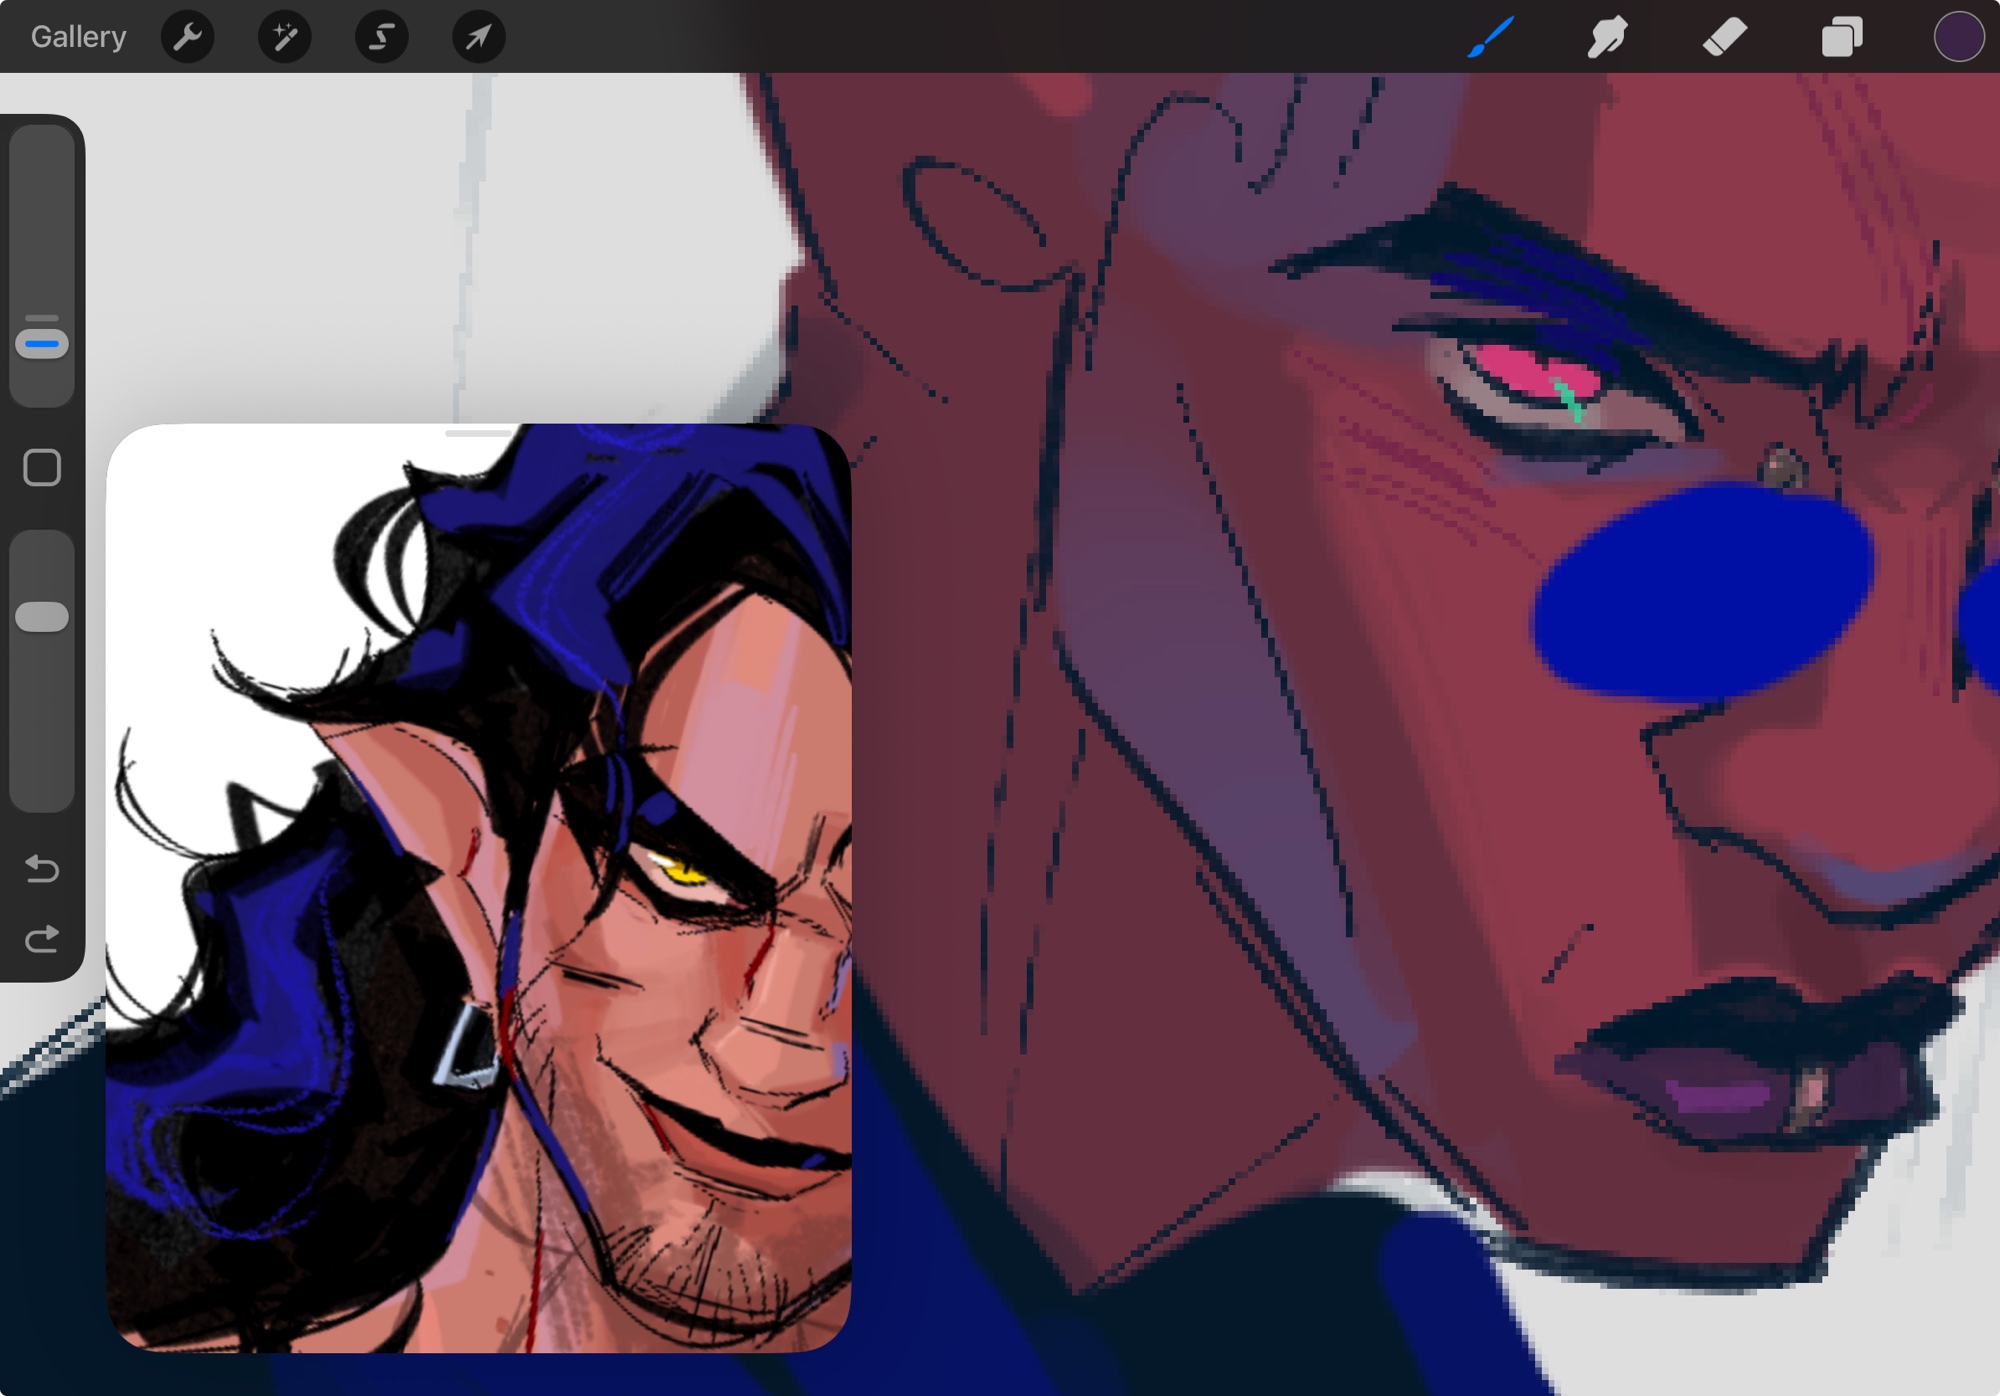This screenshot has width=2000, height=1396.
Task: Select the Smudge tool
Action: pyautogui.click(x=1607, y=37)
